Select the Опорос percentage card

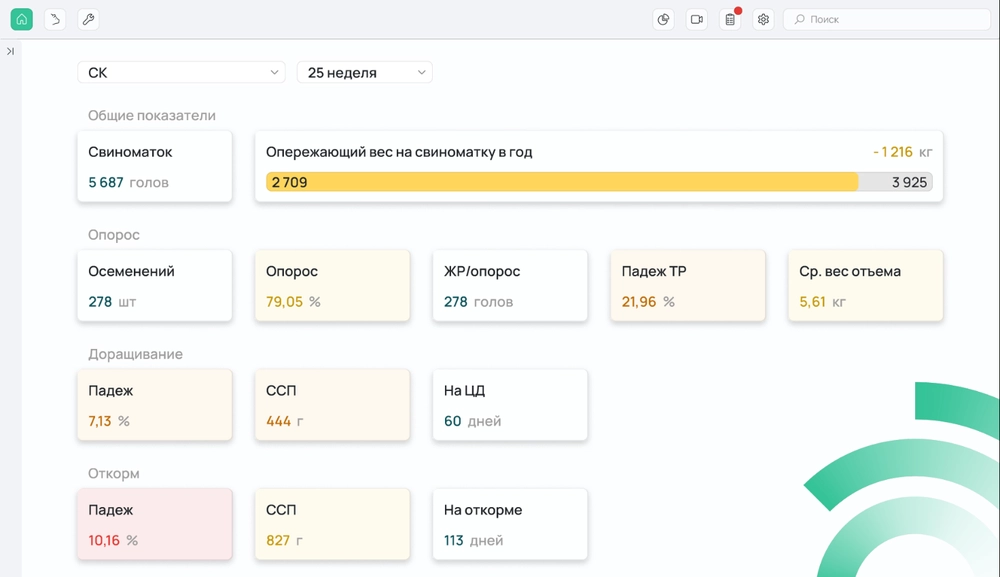click(332, 286)
